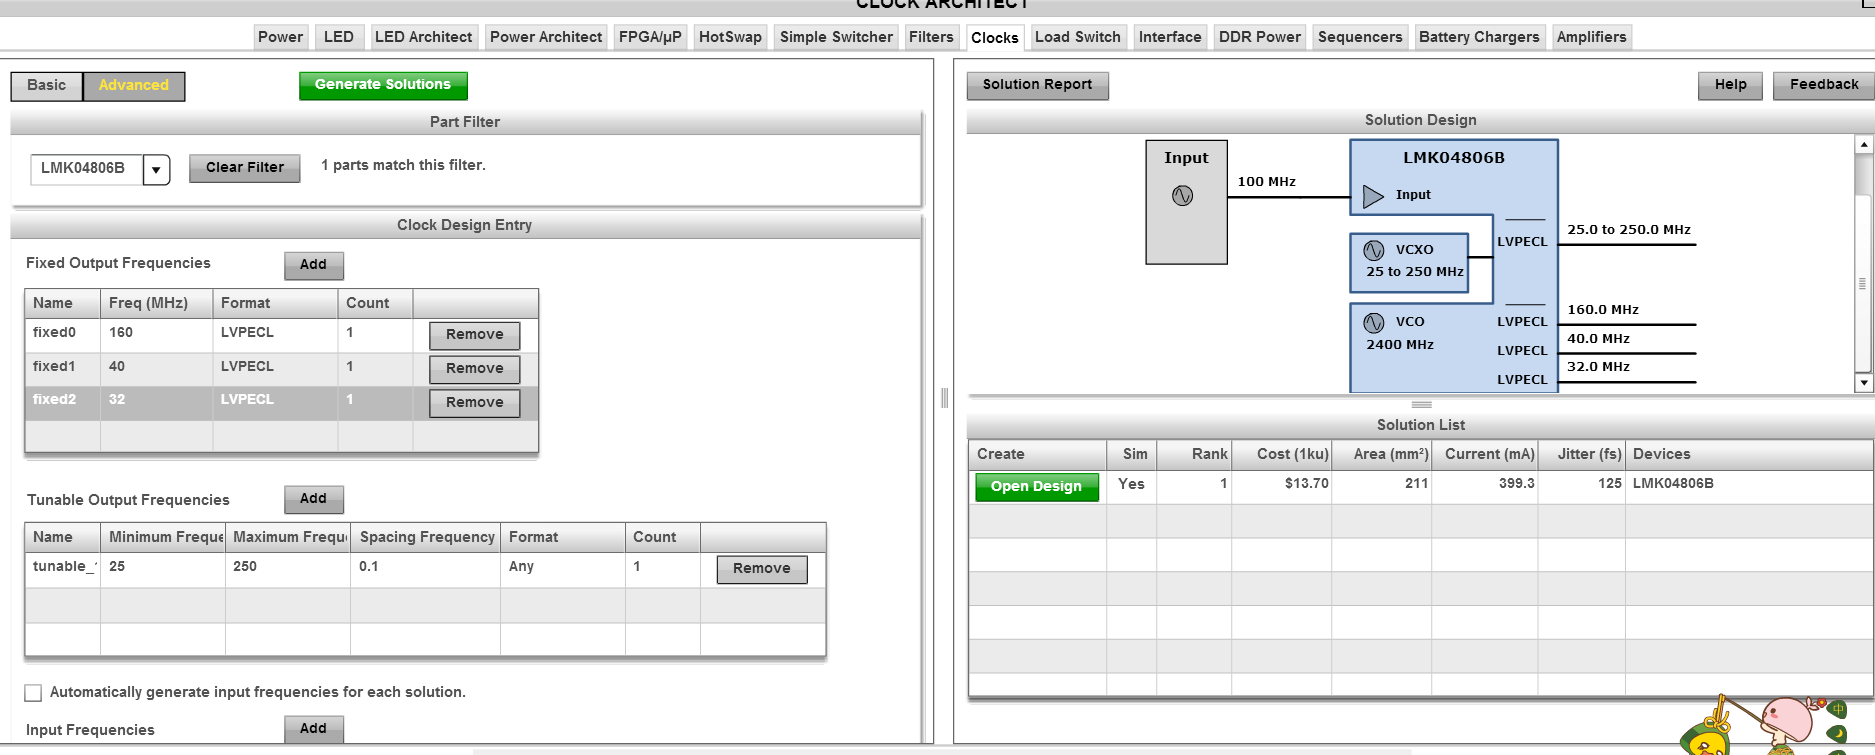
Task: Click the fixed1 frequency cell showing 40
Action: (156, 367)
